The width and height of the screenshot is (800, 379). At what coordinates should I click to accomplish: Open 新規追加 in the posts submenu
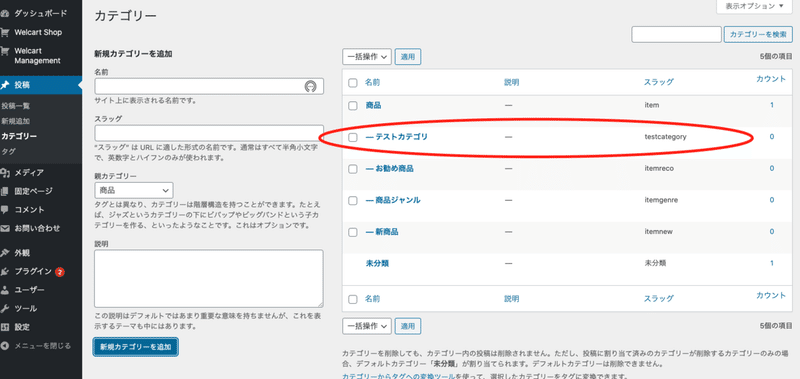16,121
